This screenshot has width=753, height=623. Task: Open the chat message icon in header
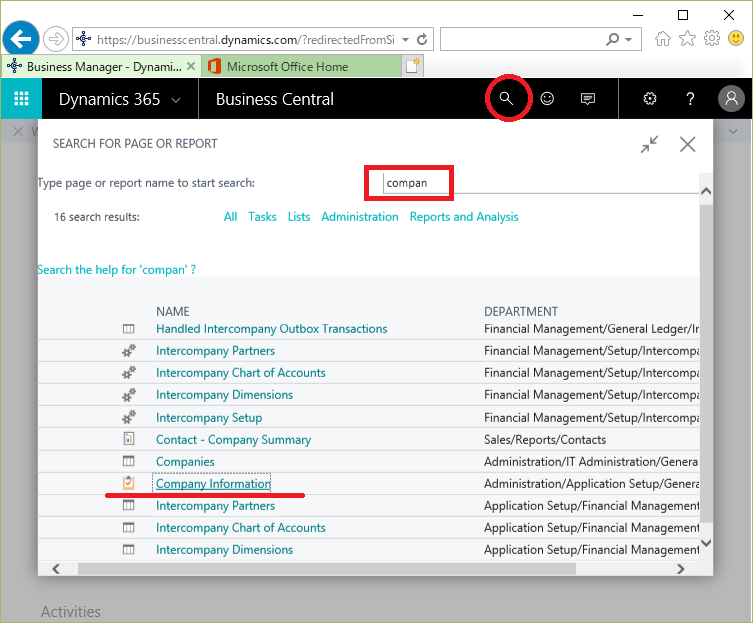tap(588, 99)
